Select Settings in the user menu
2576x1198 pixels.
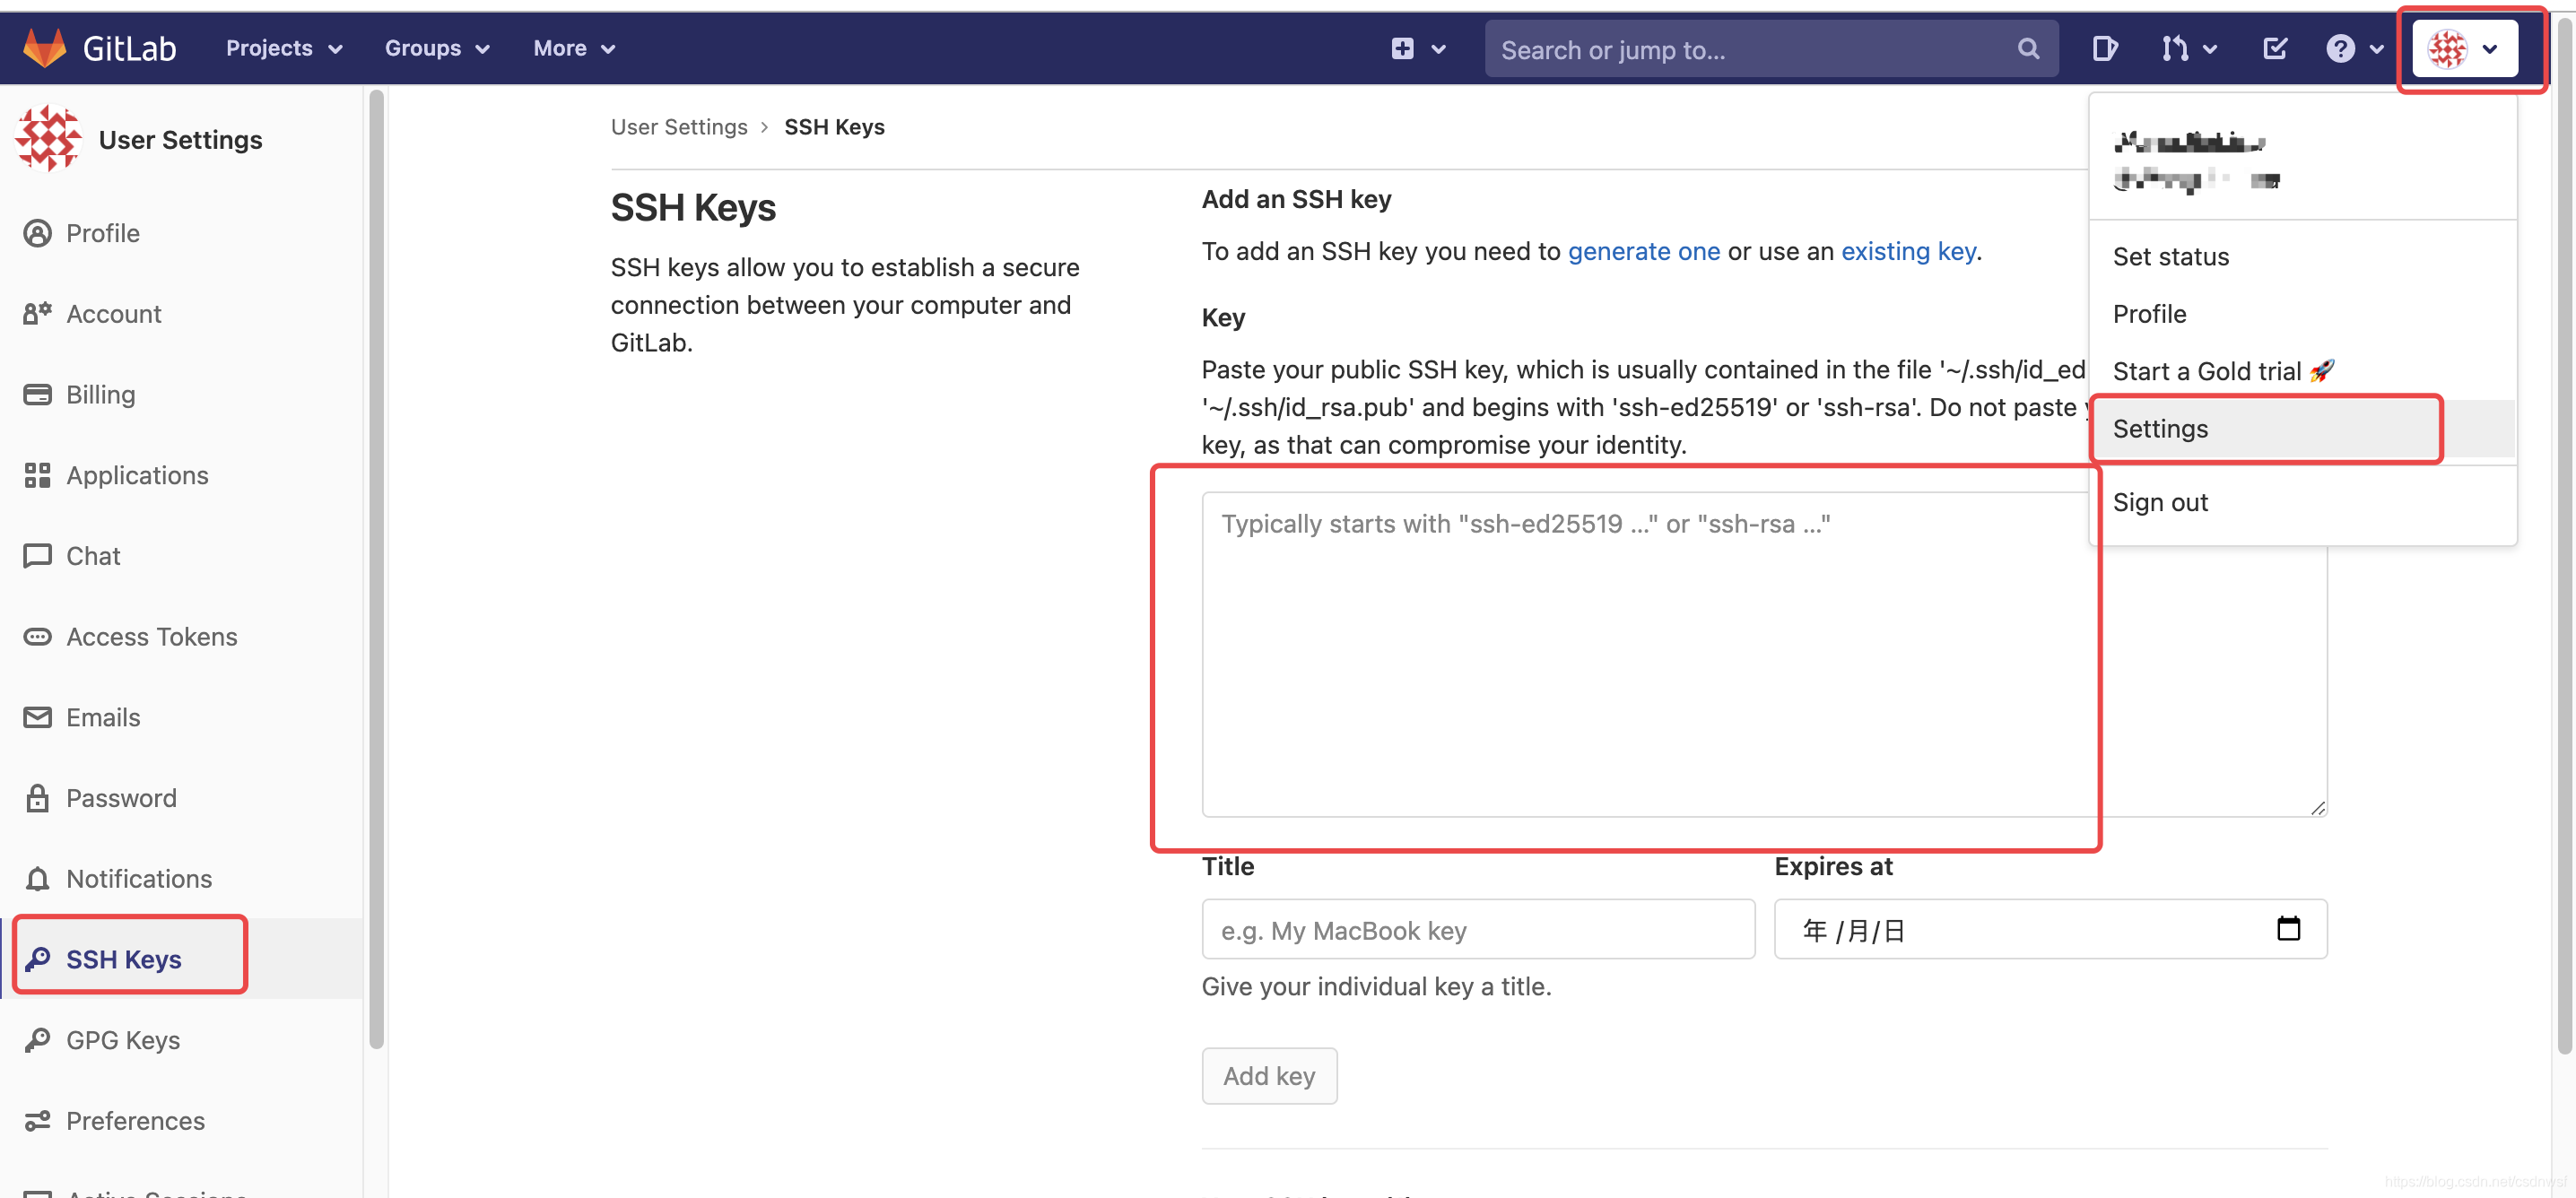2160,428
